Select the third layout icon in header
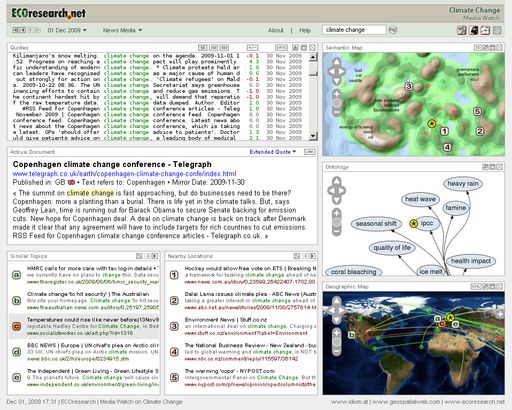Screen dimensions: 512x410 [x=485, y=30]
